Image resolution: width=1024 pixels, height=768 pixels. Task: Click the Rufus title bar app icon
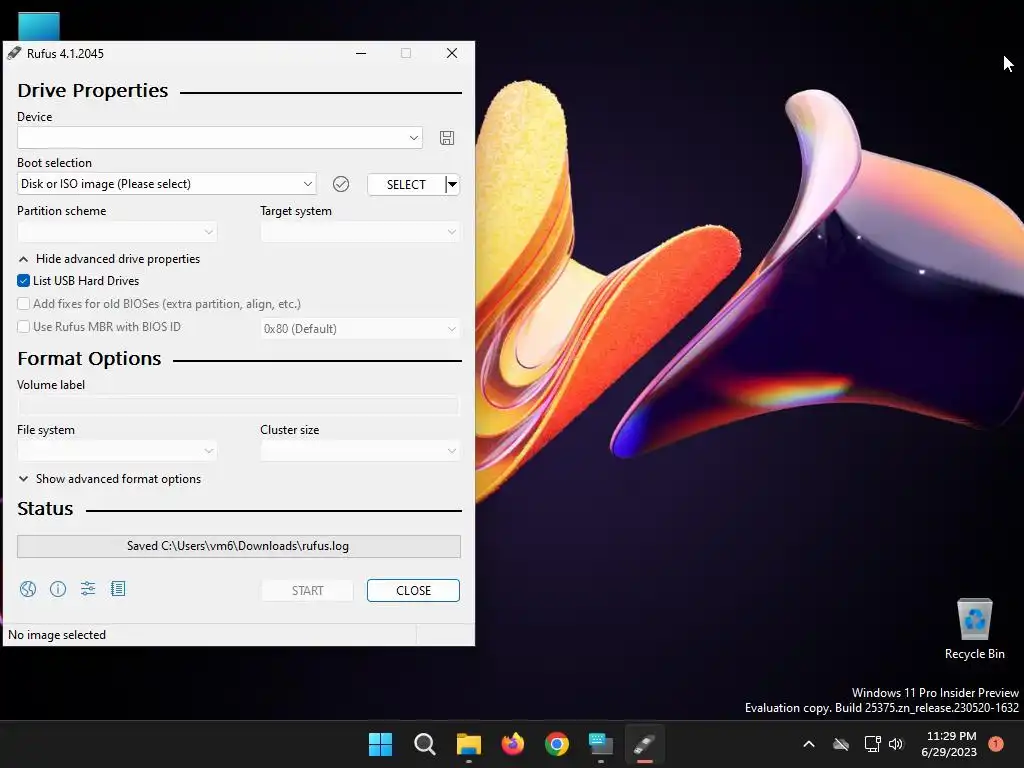point(14,54)
